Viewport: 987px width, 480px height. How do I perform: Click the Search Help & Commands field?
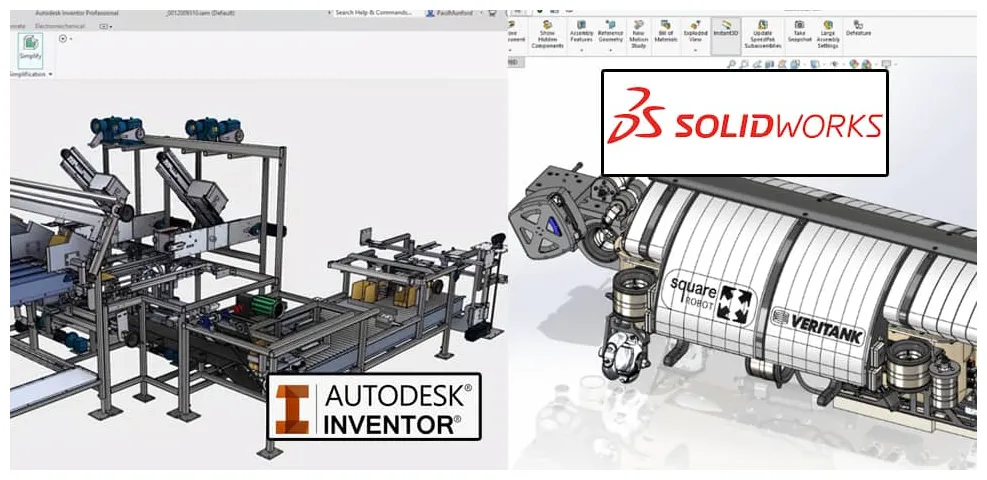376,13
